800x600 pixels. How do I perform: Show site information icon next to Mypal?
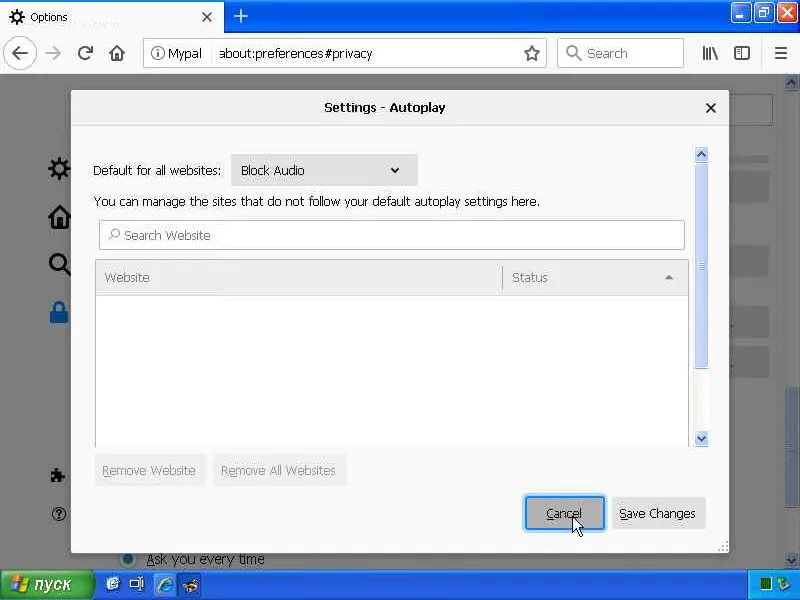(x=158, y=53)
